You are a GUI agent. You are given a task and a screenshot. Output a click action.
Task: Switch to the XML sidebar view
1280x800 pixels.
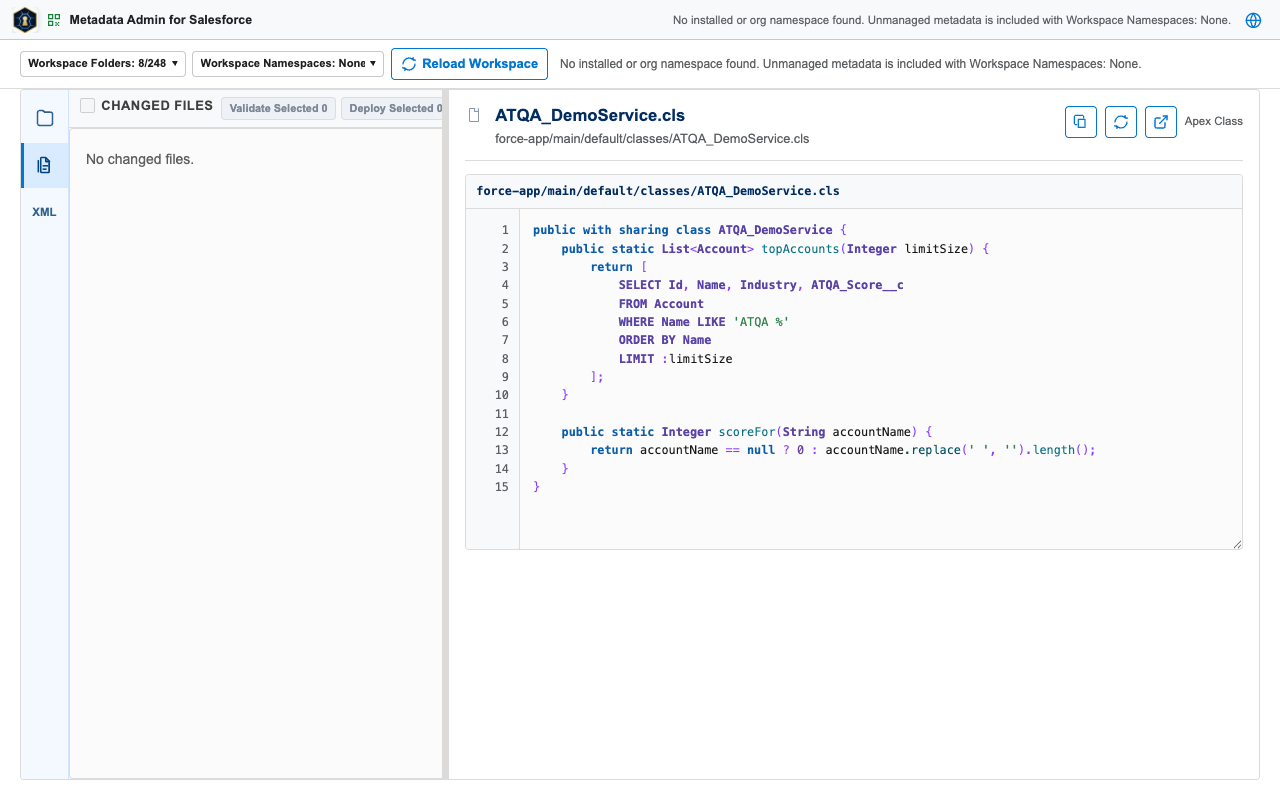[45, 212]
